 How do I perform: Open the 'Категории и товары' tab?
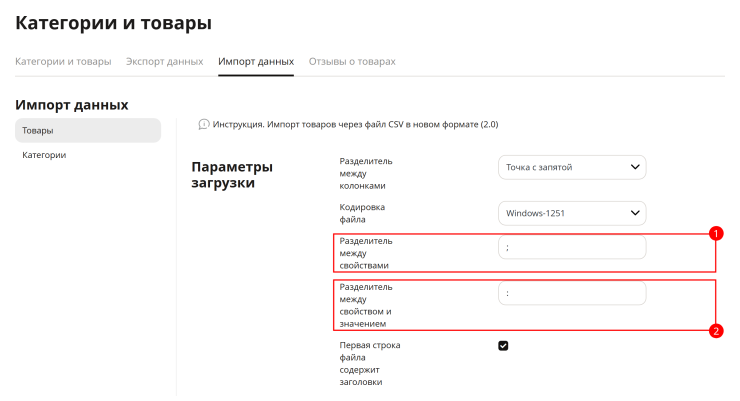[x=63, y=61]
